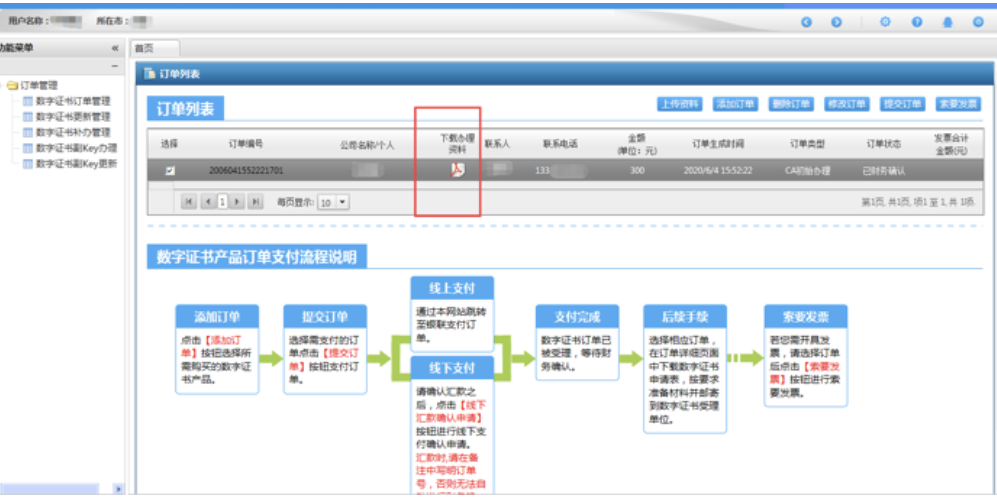
Task: Go to the first page of orders
Action: [x=189, y=202]
